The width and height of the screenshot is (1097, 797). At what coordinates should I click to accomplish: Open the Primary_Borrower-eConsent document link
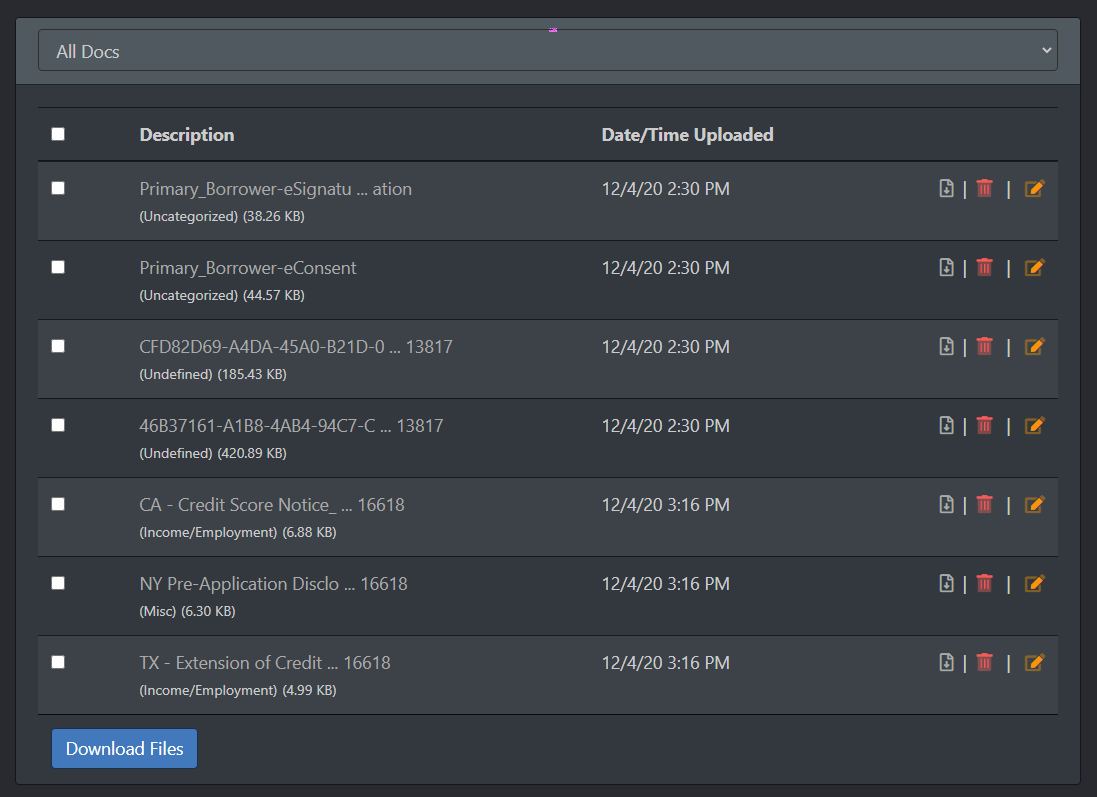(x=248, y=268)
